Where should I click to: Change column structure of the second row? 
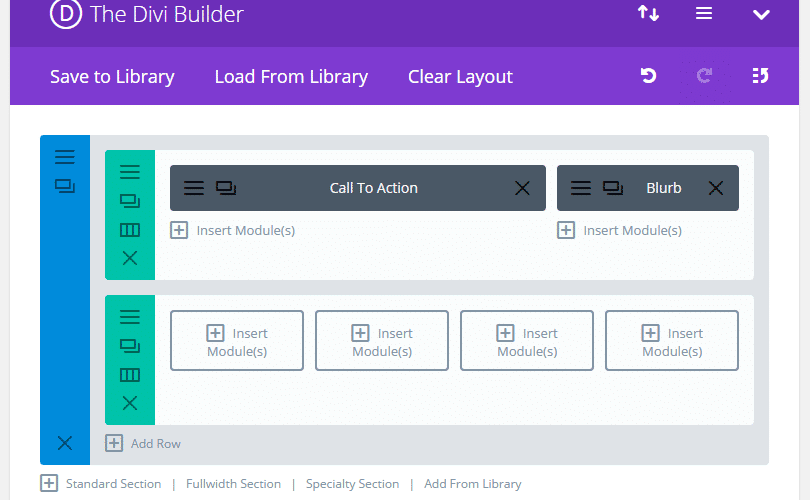tap(130, 375)
